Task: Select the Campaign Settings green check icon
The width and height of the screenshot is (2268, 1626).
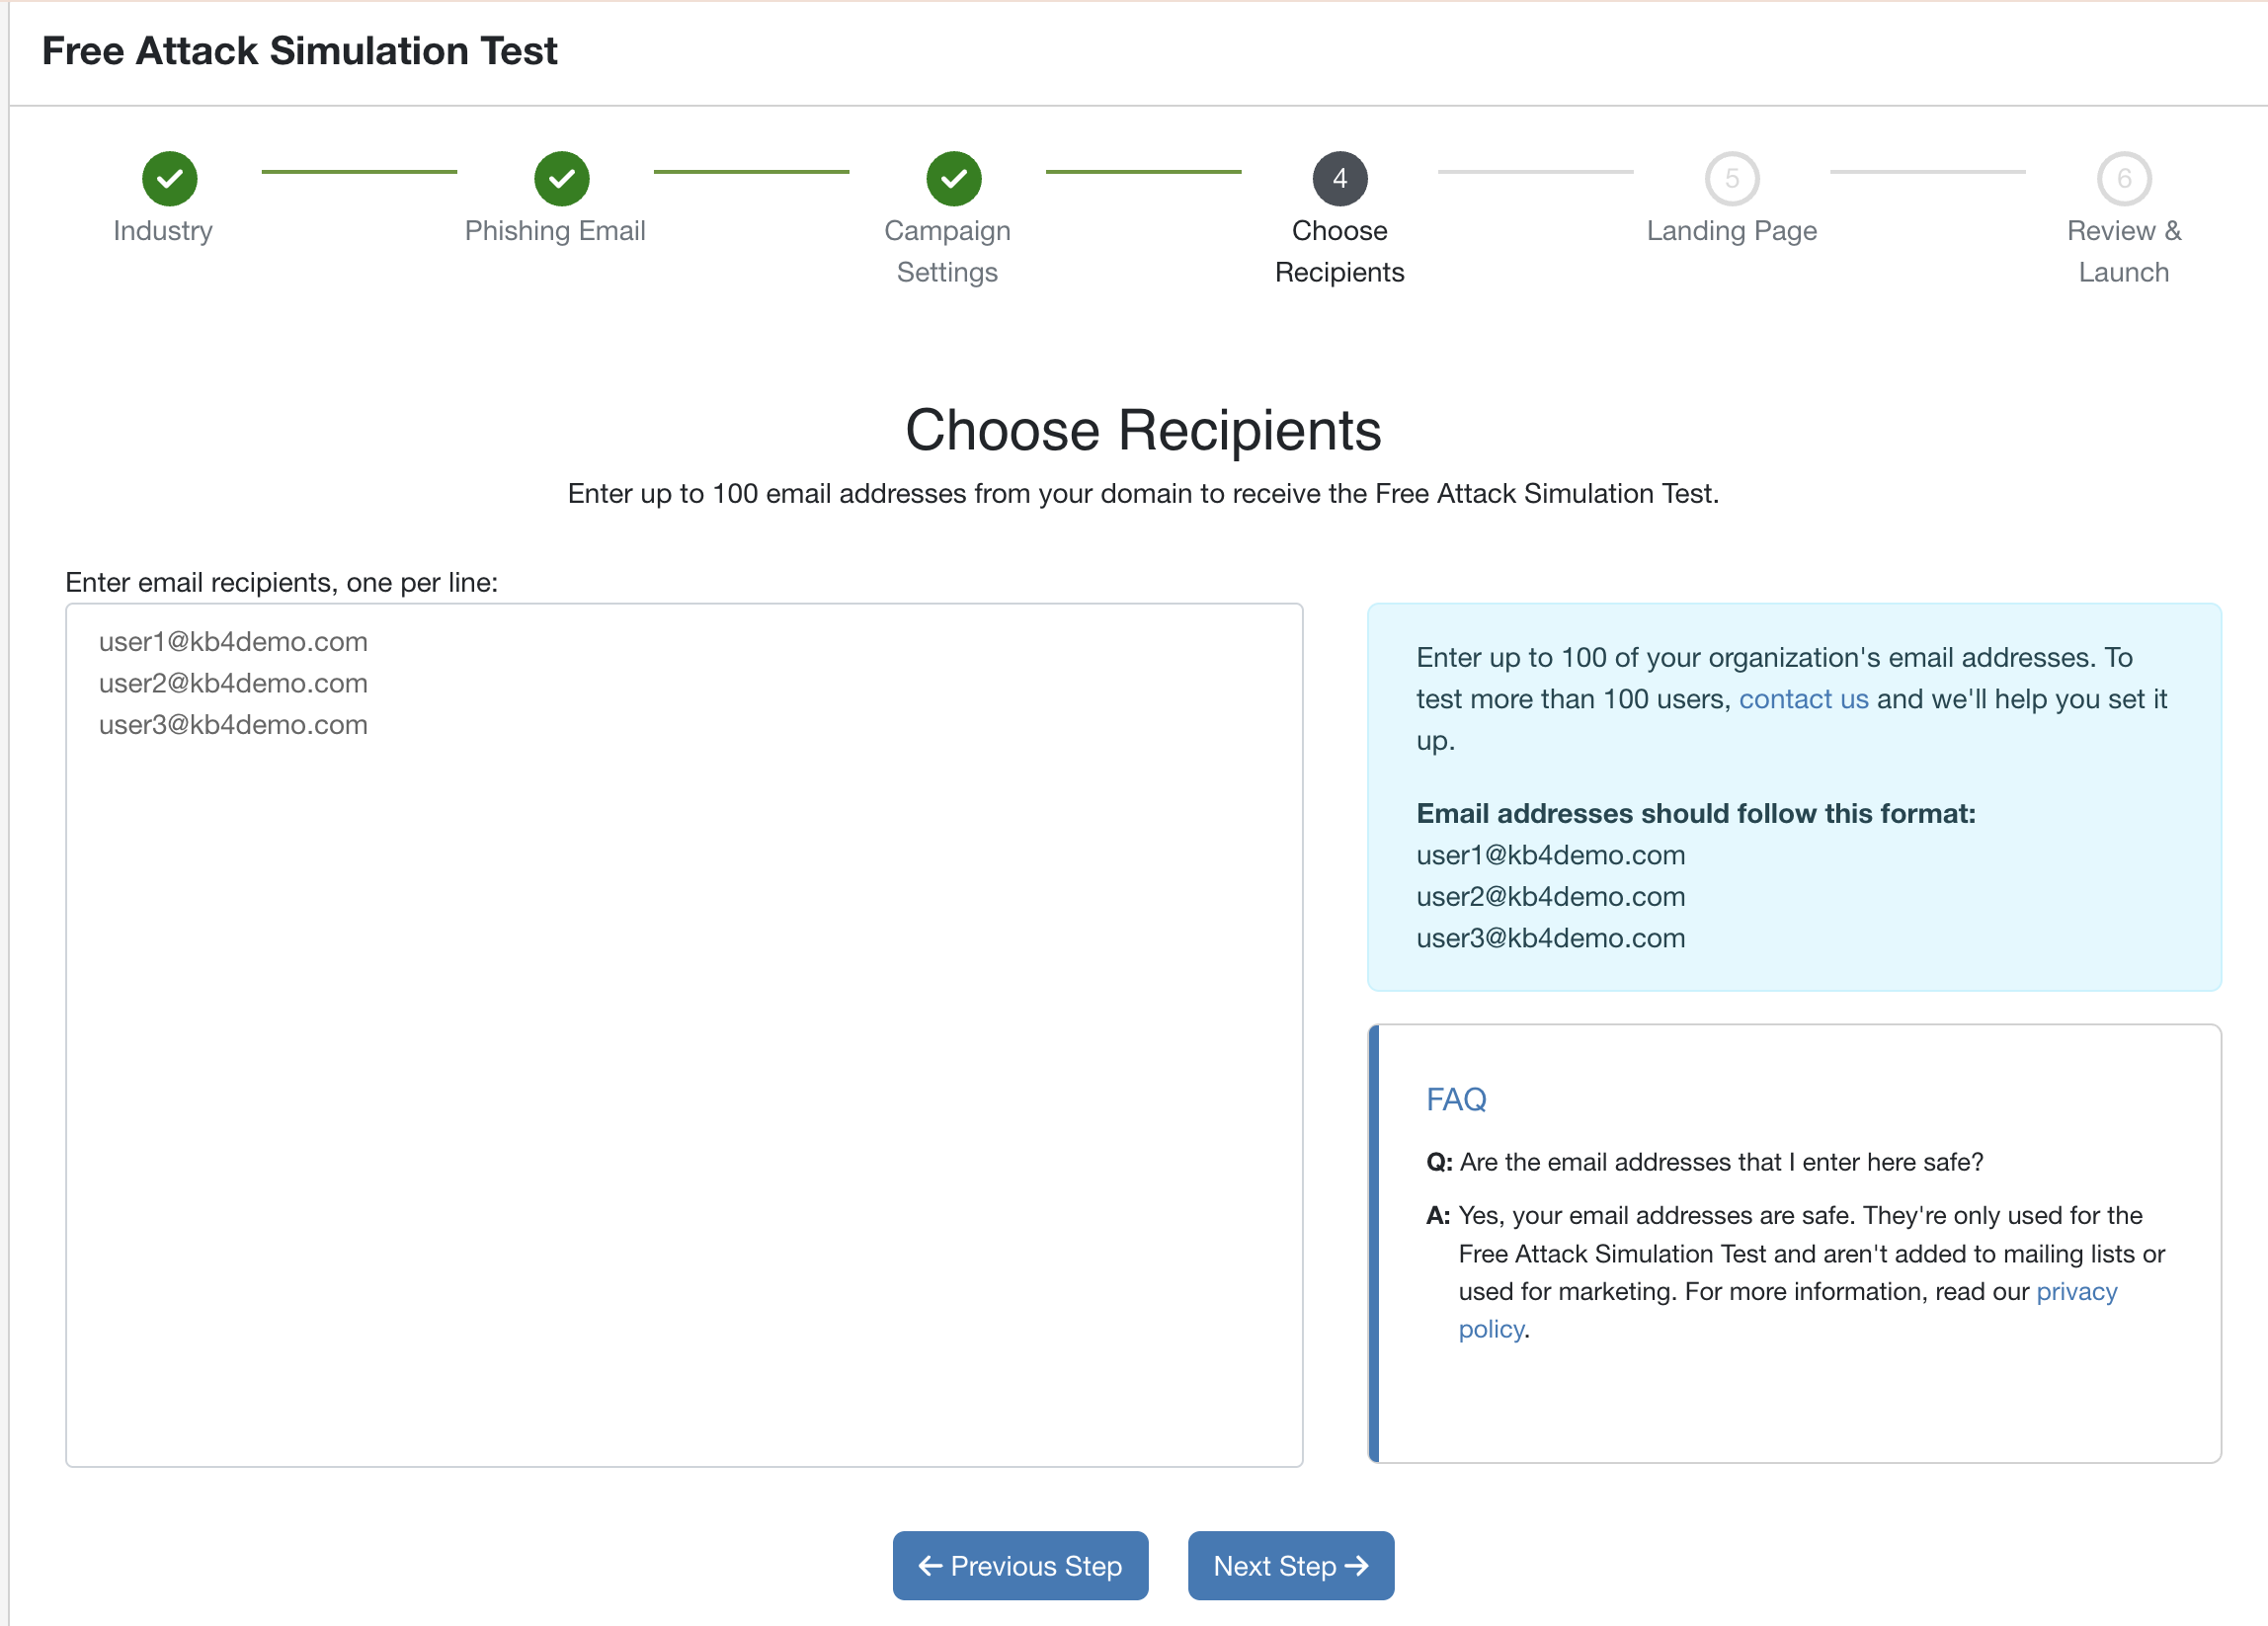Action: click(953, 179)
